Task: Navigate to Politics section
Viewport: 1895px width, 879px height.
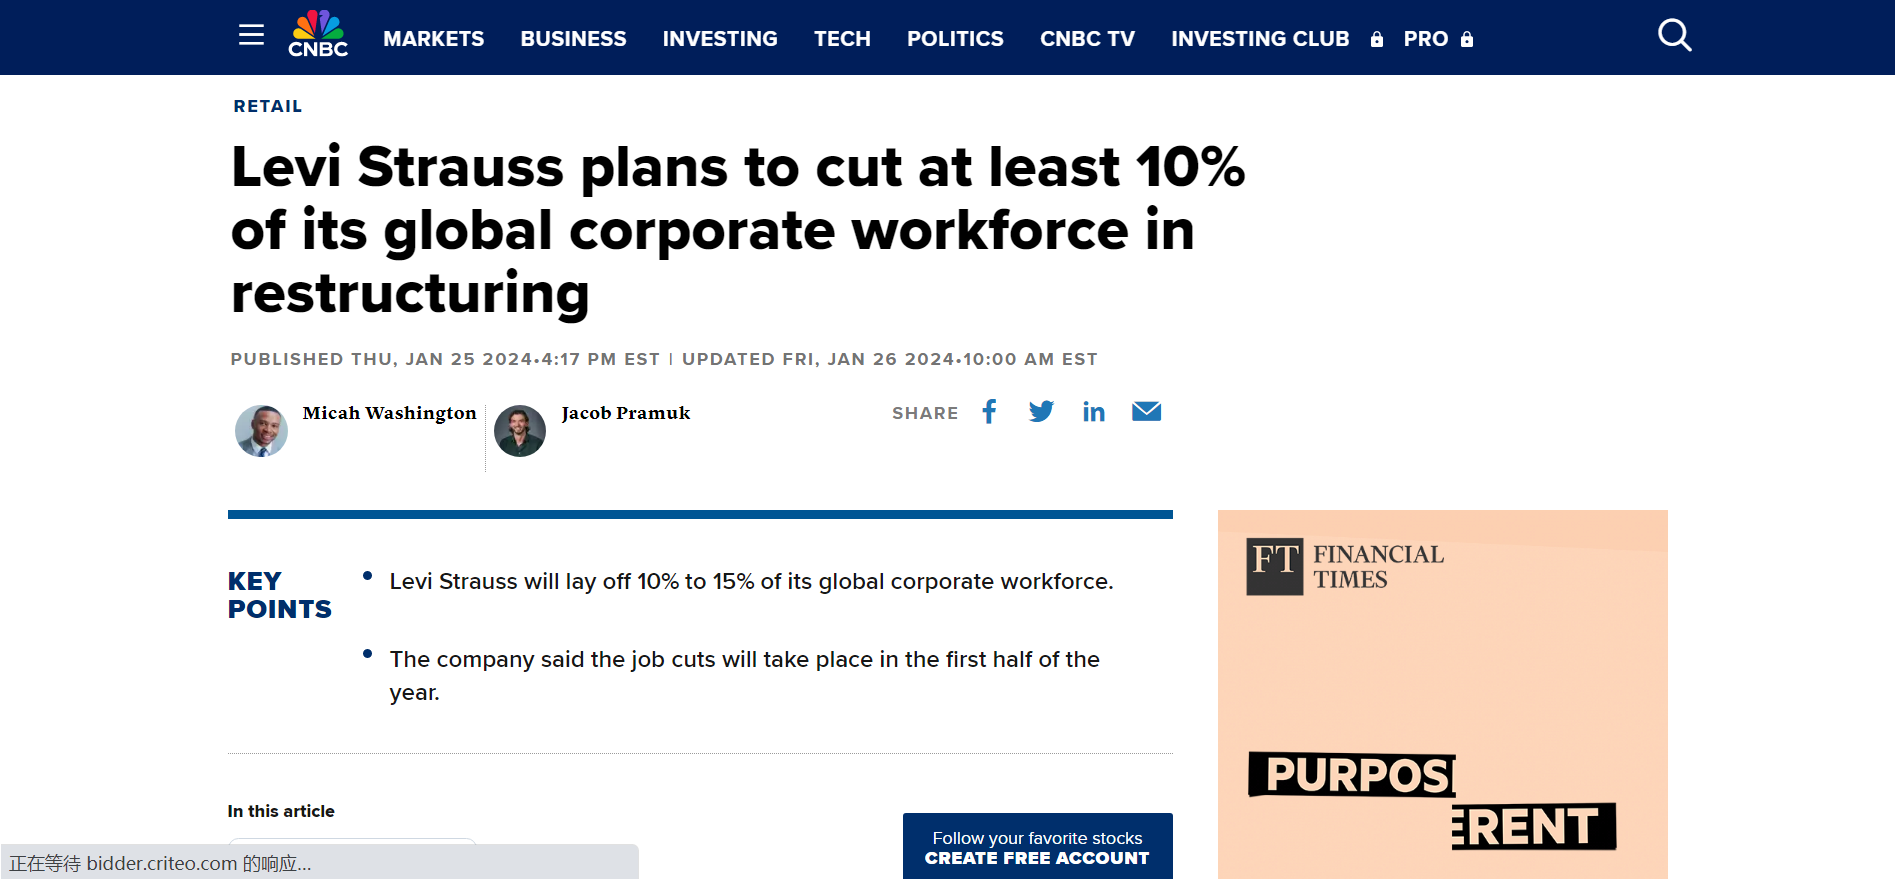Action: click(x=955, y=39)
